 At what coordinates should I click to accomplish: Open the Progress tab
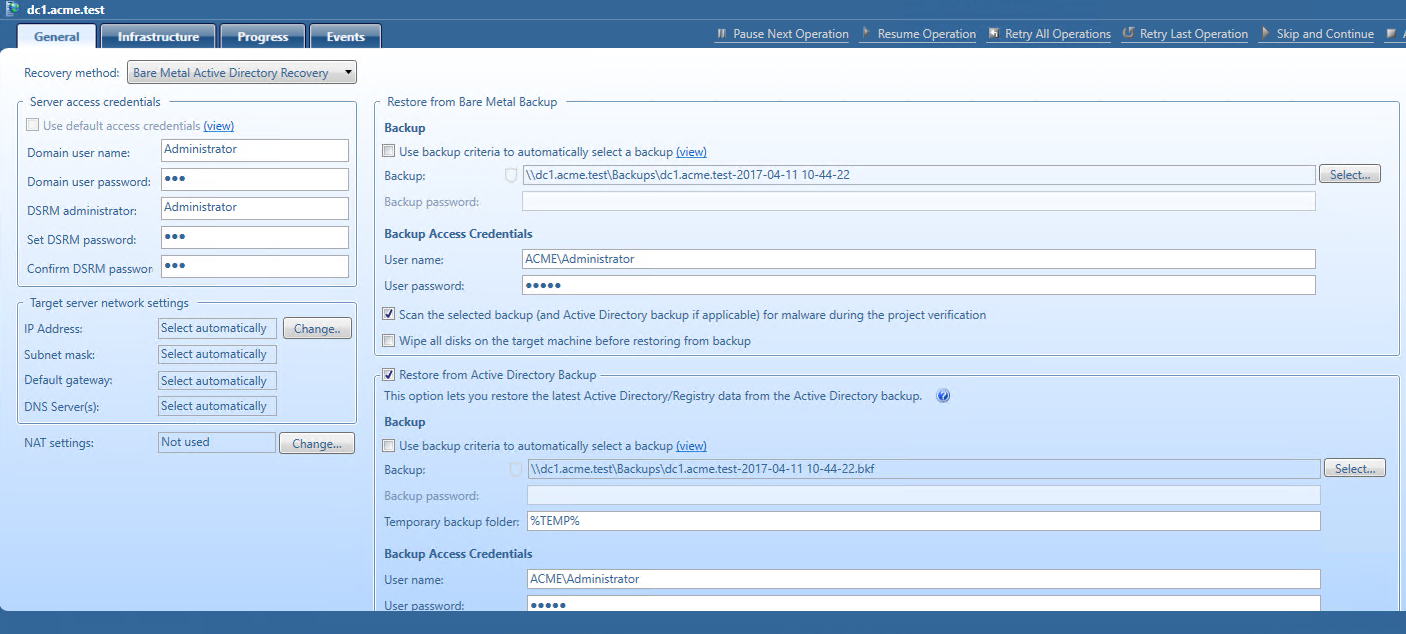pos(262,37)
